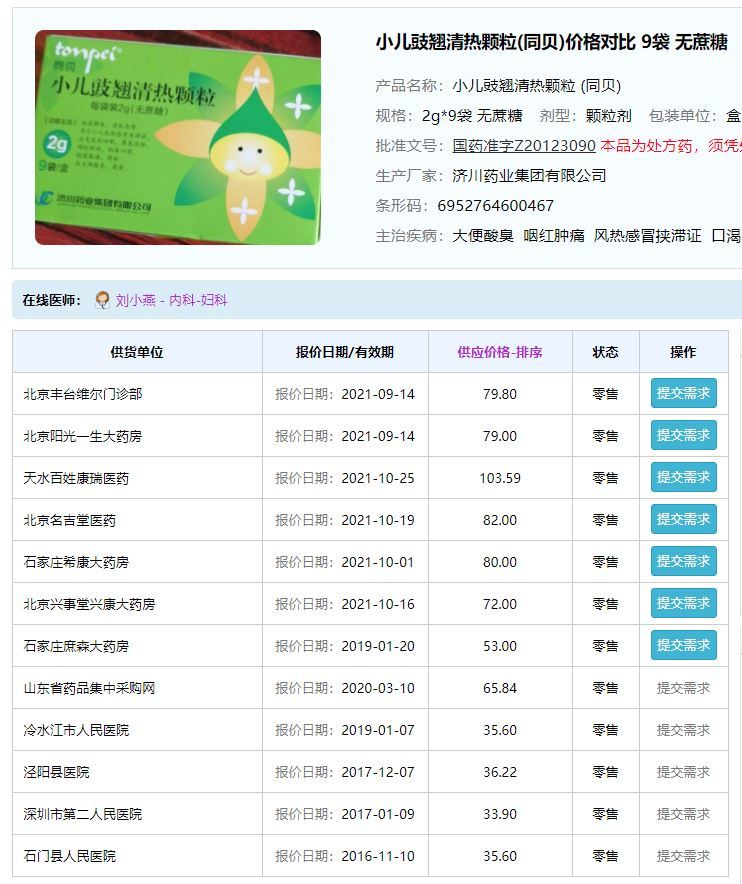
Task: Click quote date 2021-10-25
Action: tap(378, 478)
